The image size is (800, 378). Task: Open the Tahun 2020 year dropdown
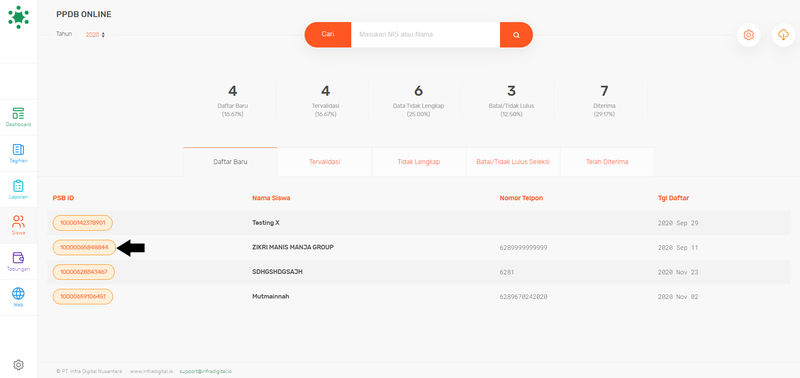(95, 35)
